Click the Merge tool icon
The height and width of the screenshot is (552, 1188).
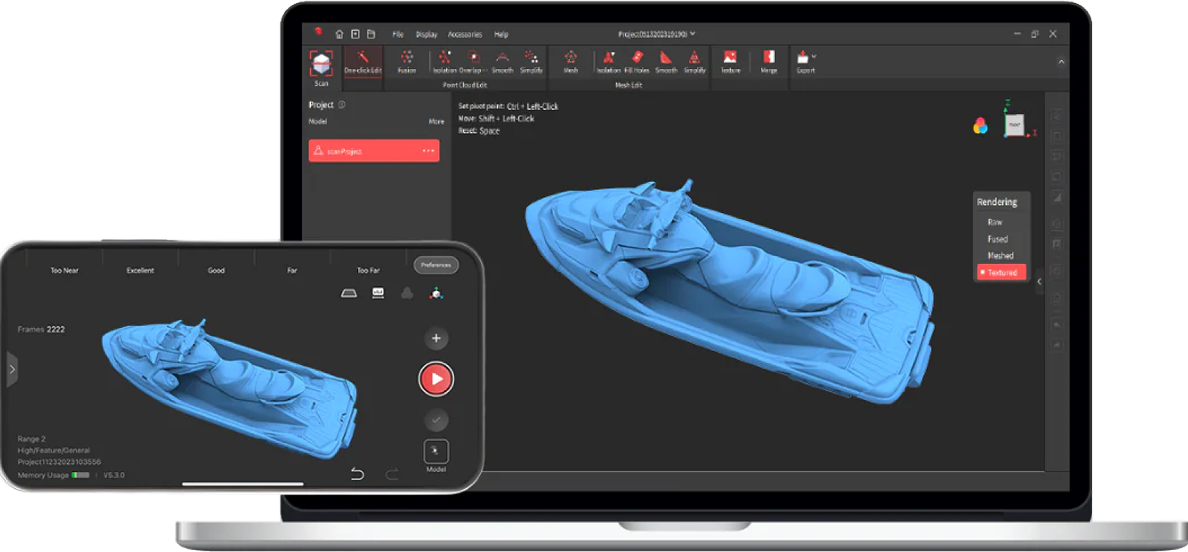point(768,60)
